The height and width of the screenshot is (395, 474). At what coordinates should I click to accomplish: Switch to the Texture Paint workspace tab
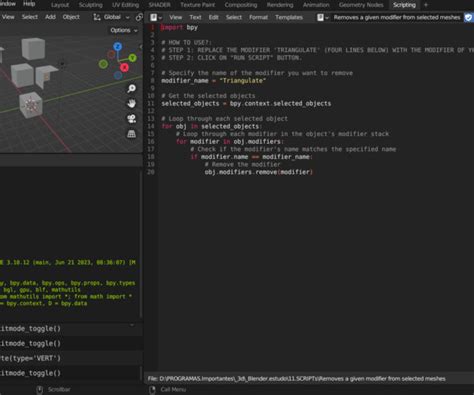coord(198,5)
